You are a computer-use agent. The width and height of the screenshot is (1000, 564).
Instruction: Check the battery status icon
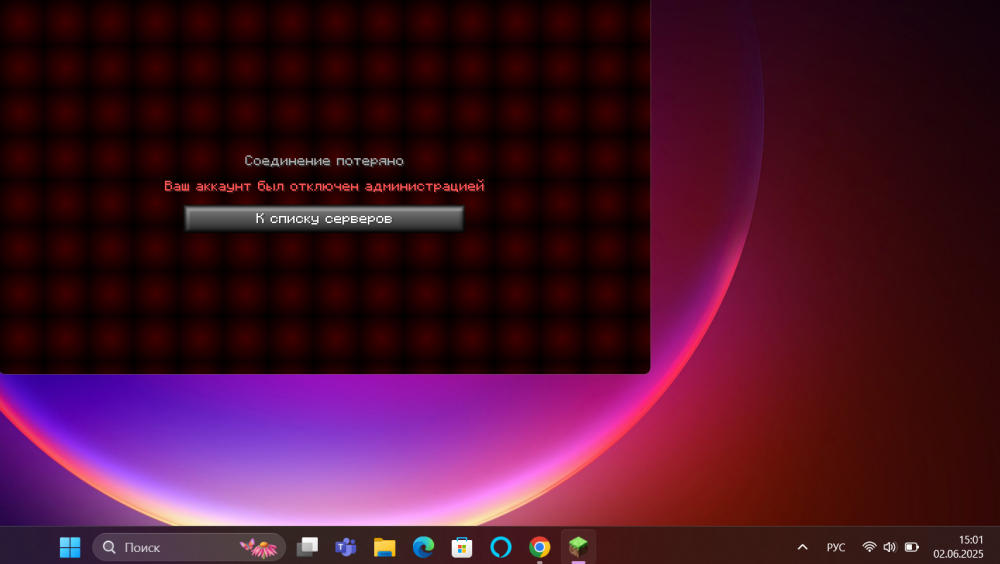click(x=912, y=547)
